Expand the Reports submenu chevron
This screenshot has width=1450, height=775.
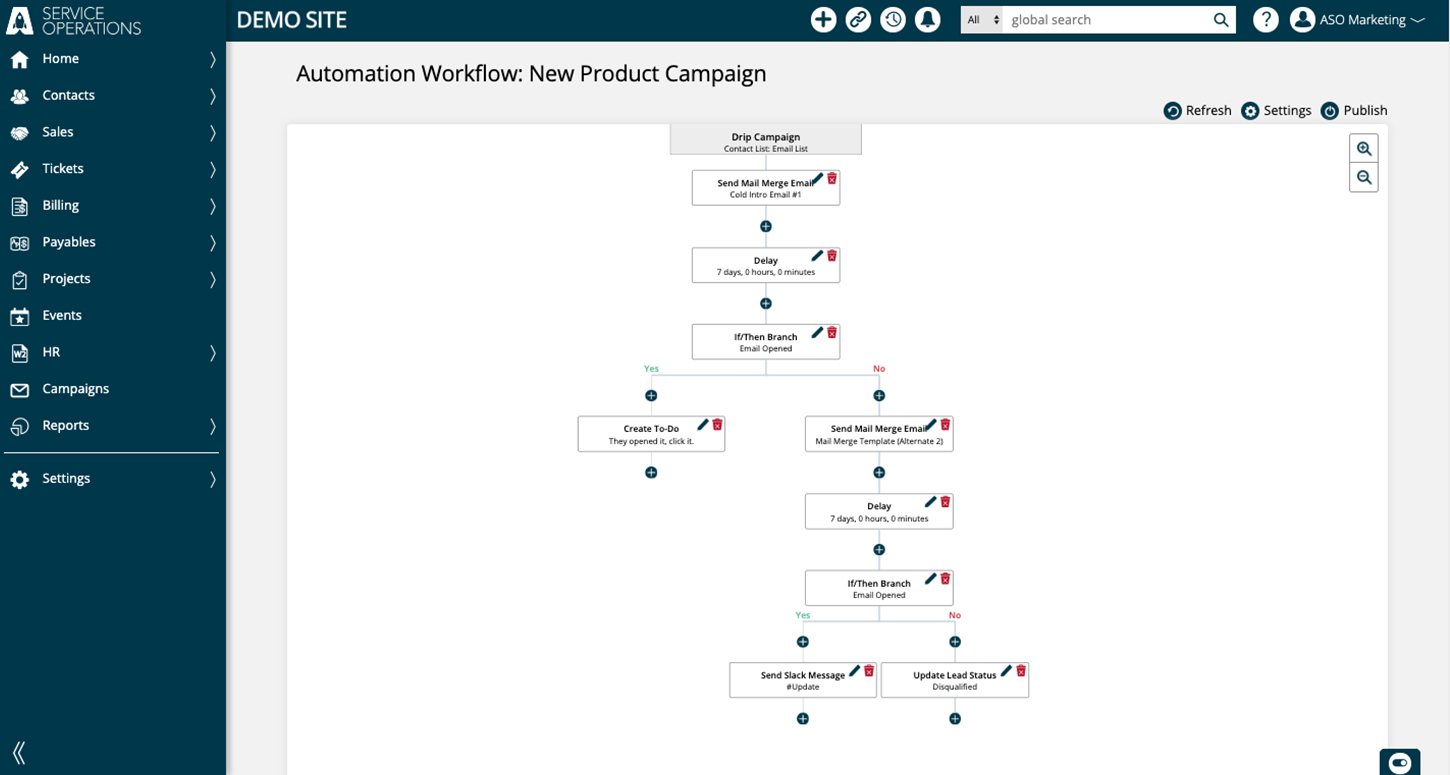(212, 426)
